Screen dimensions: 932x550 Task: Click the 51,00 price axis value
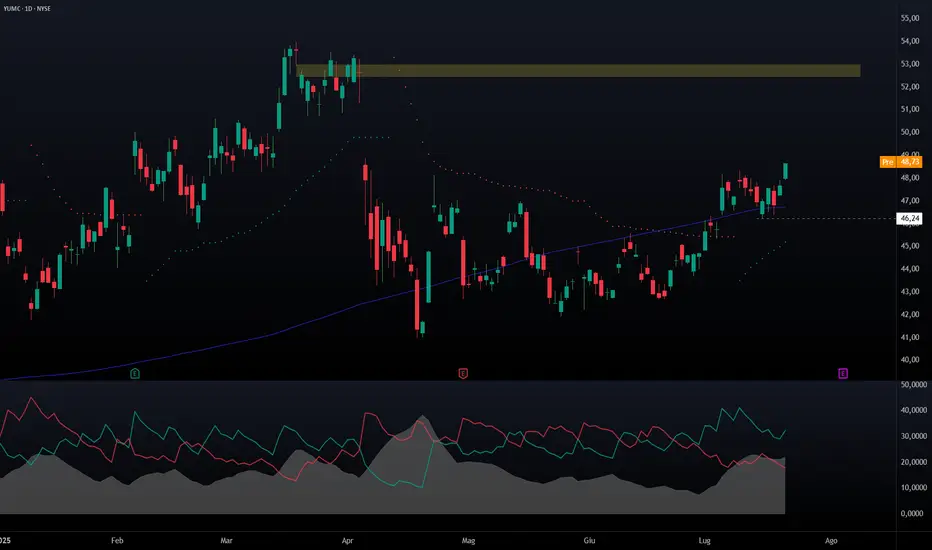[910, 109]
